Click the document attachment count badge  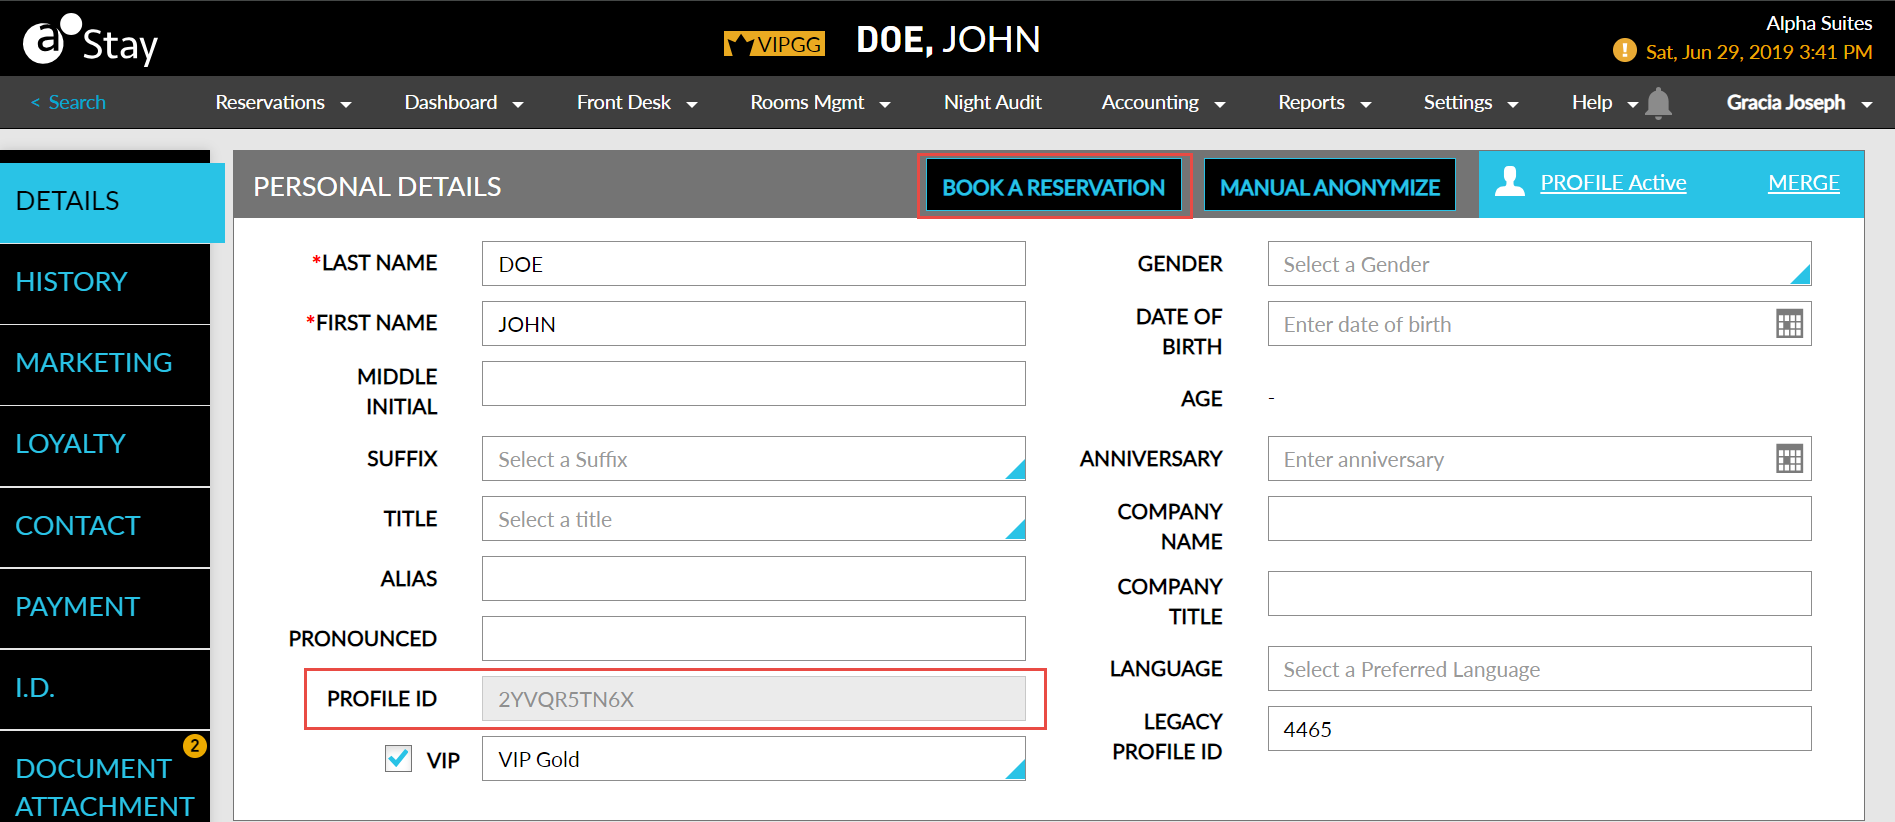coord(195,746)
